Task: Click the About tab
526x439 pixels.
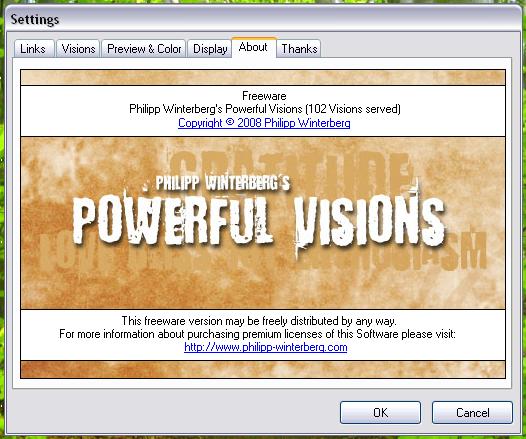Action: click(x=254, y=47)
